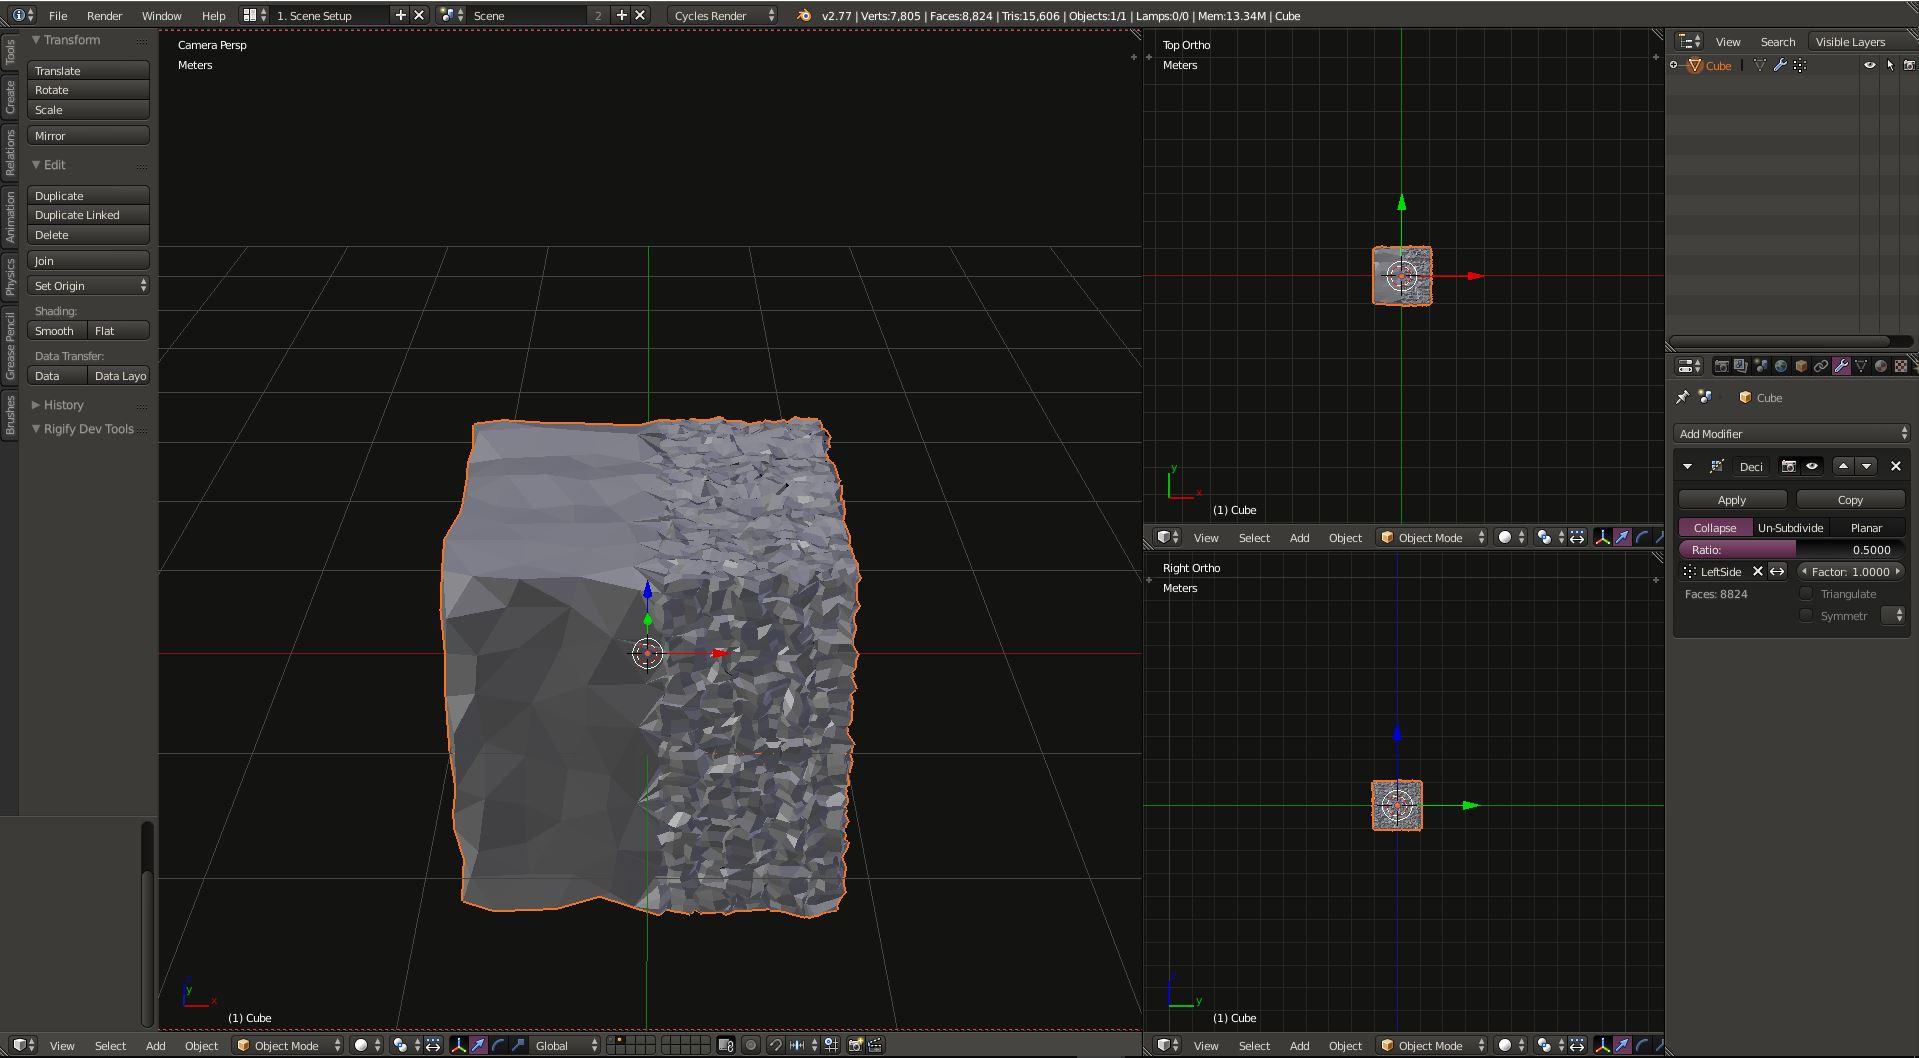Image resolution: width=1919 pixels, height=1058 pixels.
Task: Open the Modifiers properties tab (wrench)
Action: [x=1840, y=366]
